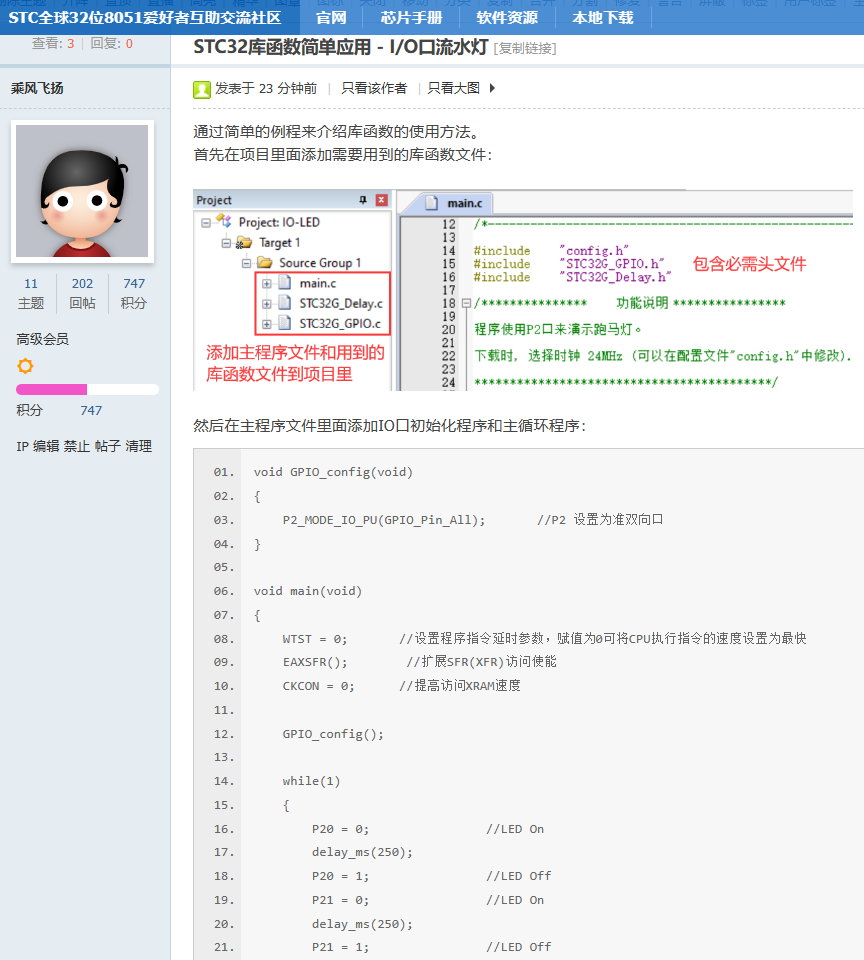Click the post title STC32库函数简单应用 - I/O口流水灯

pyautogui.click(x=340, y=47)
